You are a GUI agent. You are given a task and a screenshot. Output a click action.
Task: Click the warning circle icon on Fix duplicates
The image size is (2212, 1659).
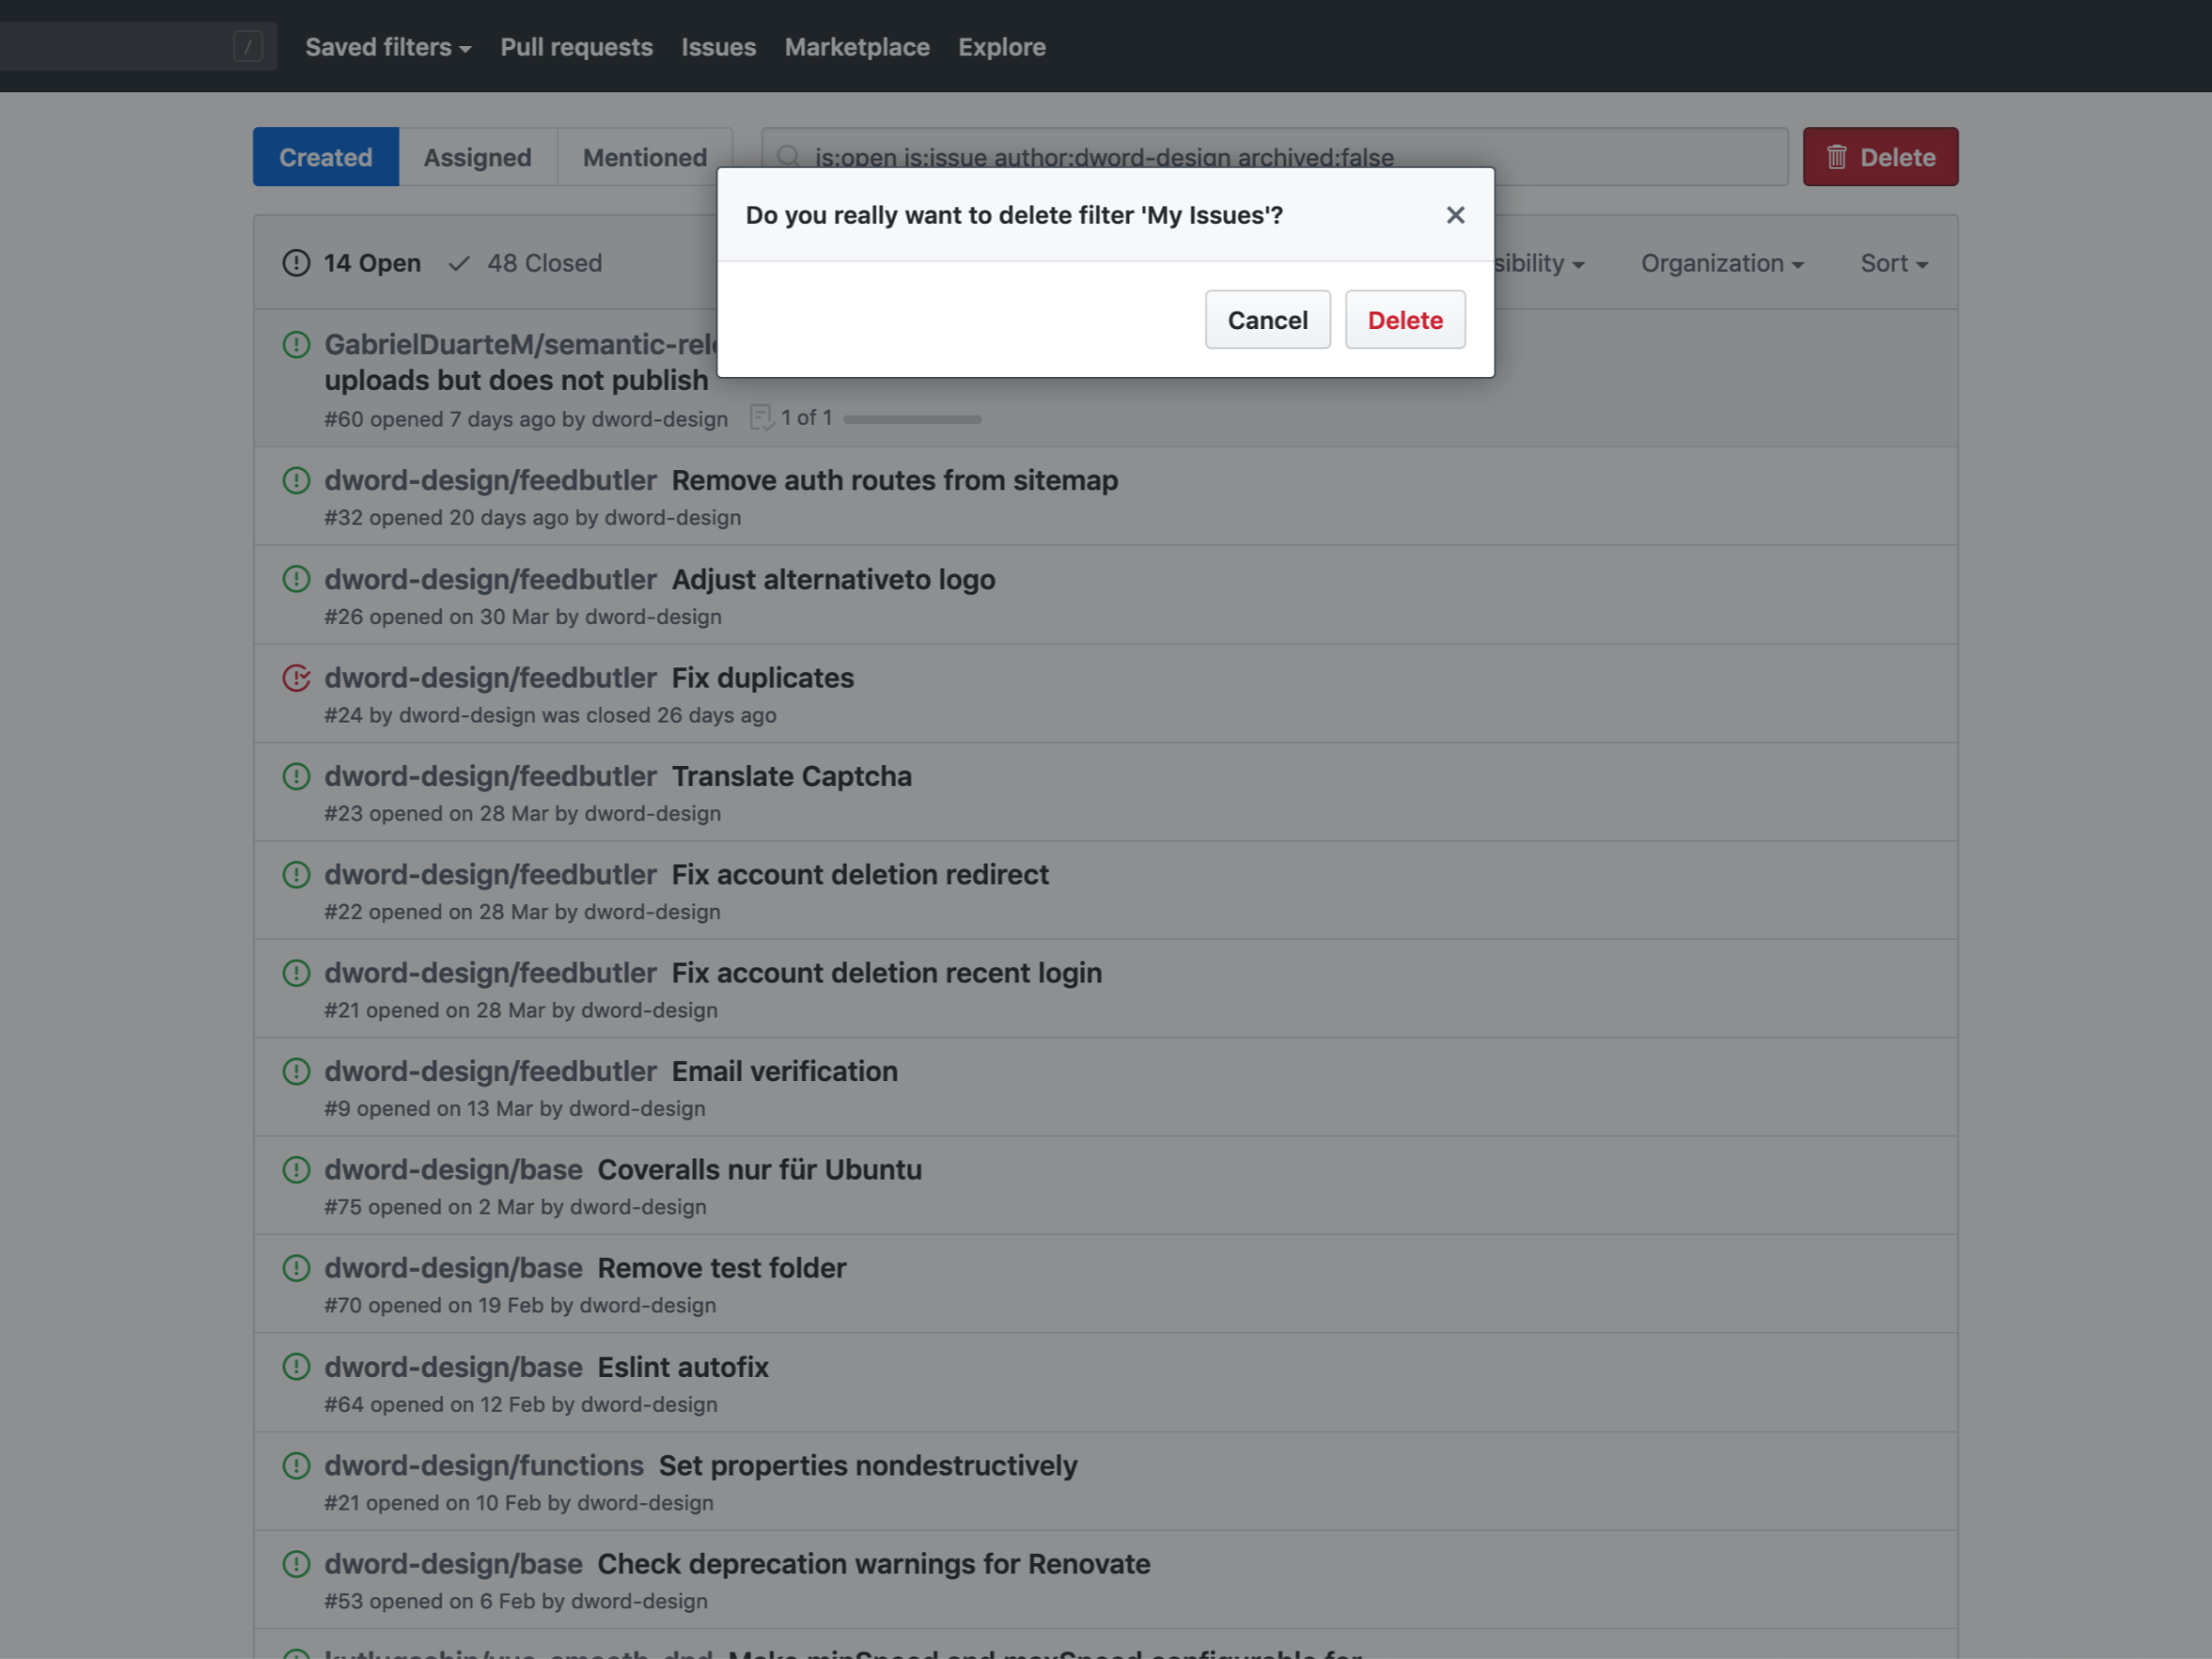click(294, 678)
